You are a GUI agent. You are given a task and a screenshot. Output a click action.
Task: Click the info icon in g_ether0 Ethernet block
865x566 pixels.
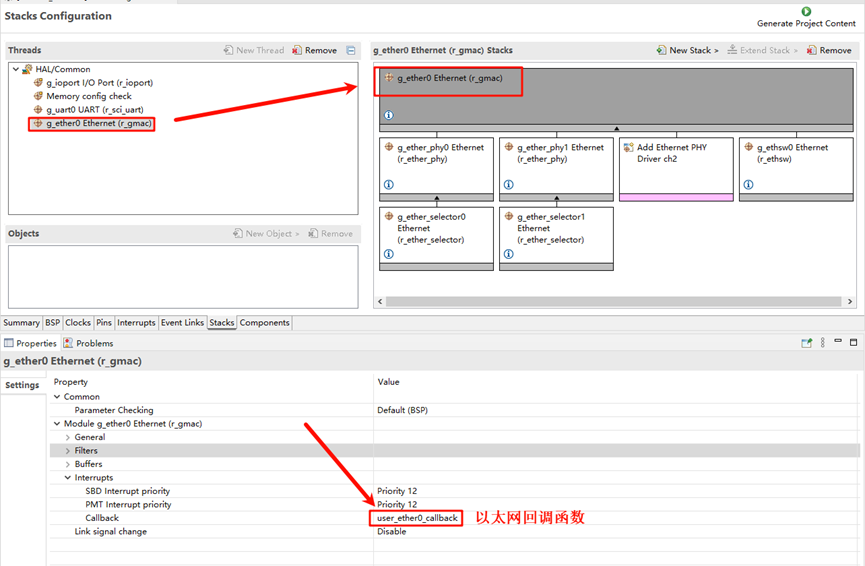point(388,116)
